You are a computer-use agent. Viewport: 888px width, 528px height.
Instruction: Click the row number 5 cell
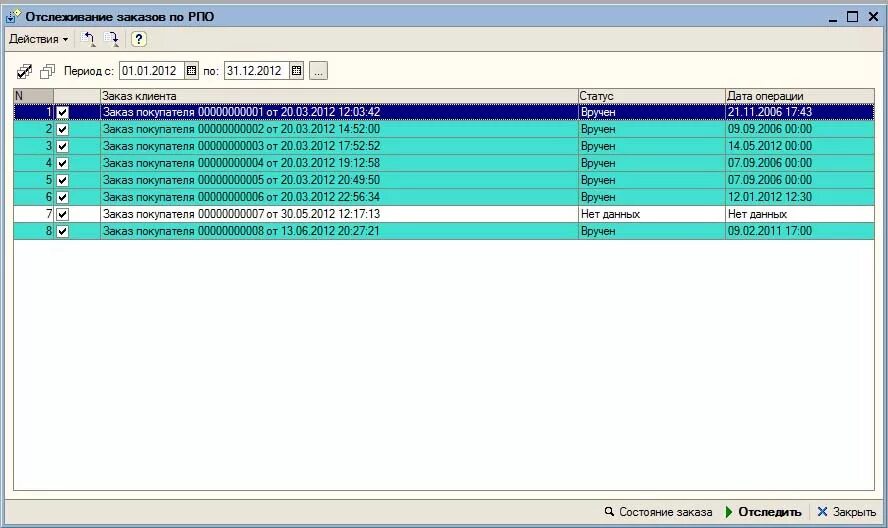tap(33, 180)
